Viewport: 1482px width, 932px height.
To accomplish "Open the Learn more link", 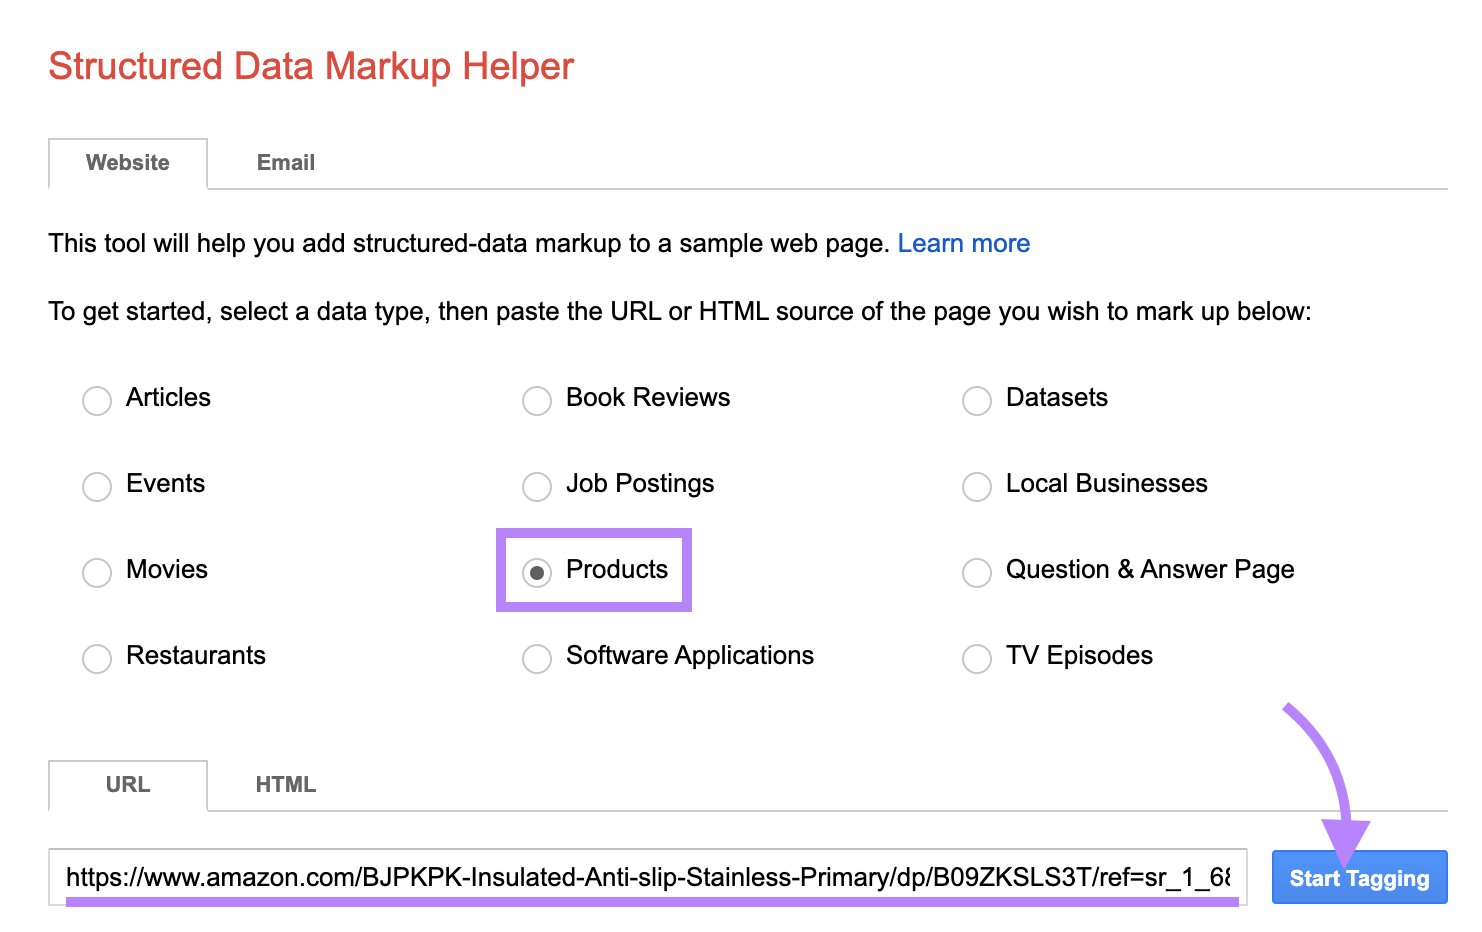I will pyautogui.click(x=963, y=243).
